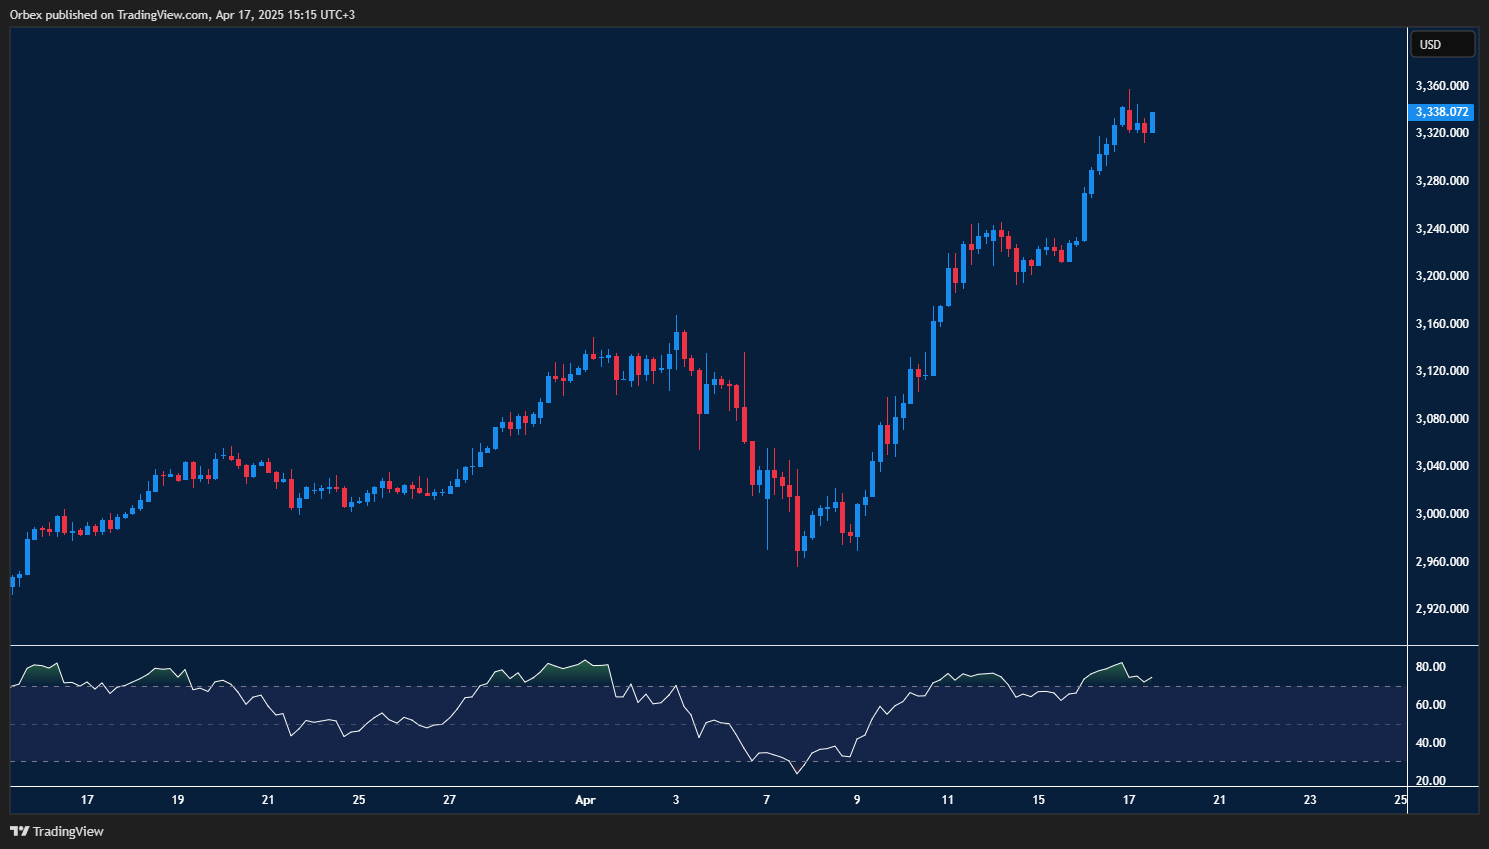Click the 3,000.000 level on price scale
The image size is (1489, 849).
coord(1441,514)
